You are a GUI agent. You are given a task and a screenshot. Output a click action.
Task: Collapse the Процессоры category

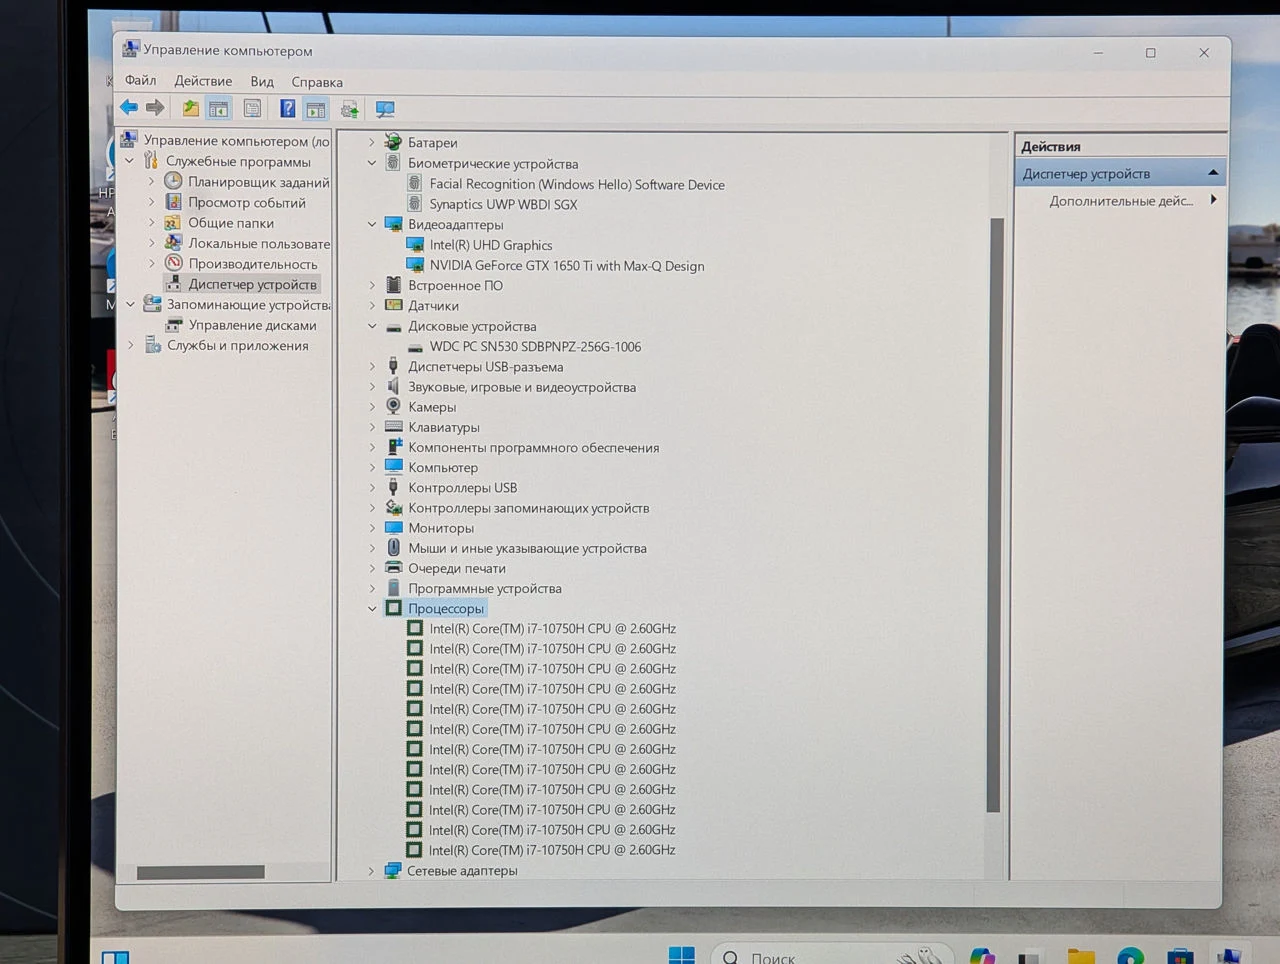(372, 608)
